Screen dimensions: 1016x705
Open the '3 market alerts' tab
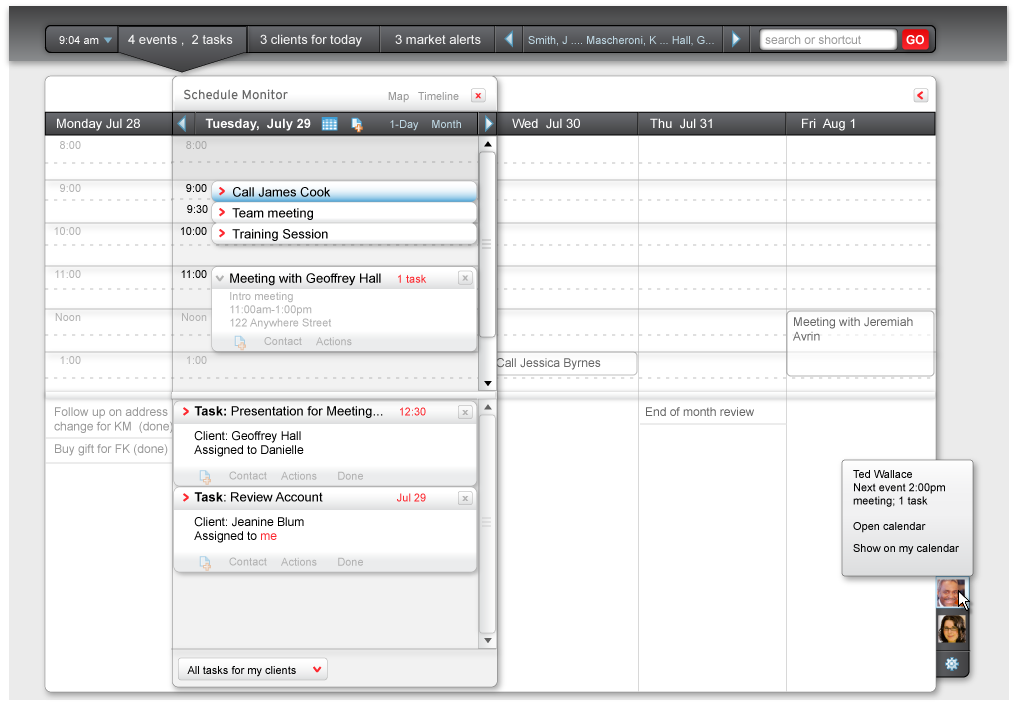(x=437, y=40)
